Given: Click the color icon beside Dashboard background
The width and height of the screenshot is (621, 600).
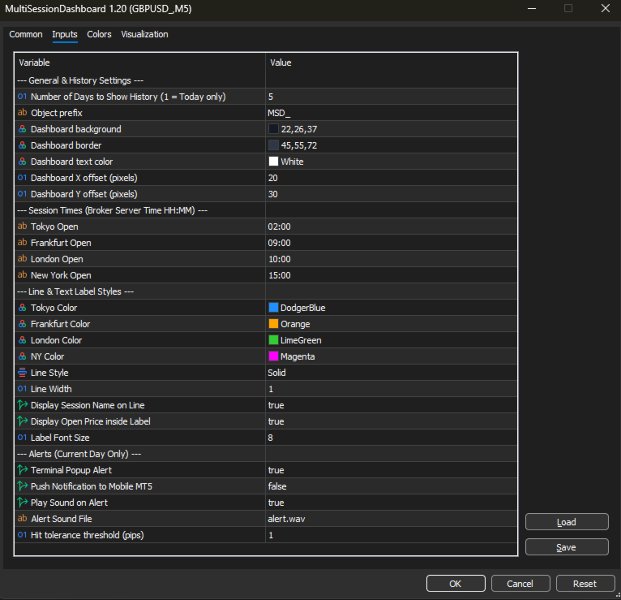Looking at the screenshot, I should pos(22,129).
